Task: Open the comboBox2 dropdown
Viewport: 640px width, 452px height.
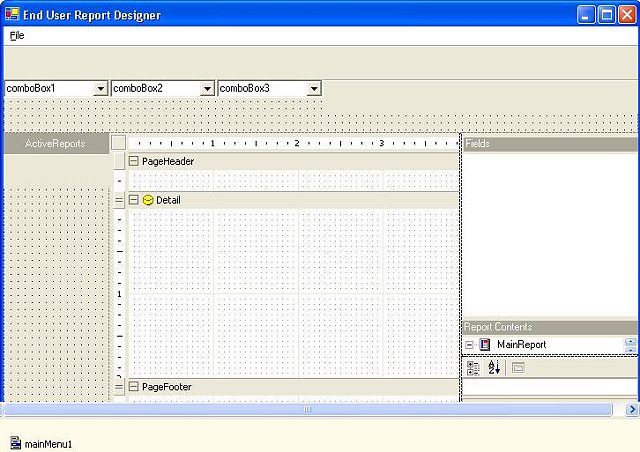Action: point(207,88)
